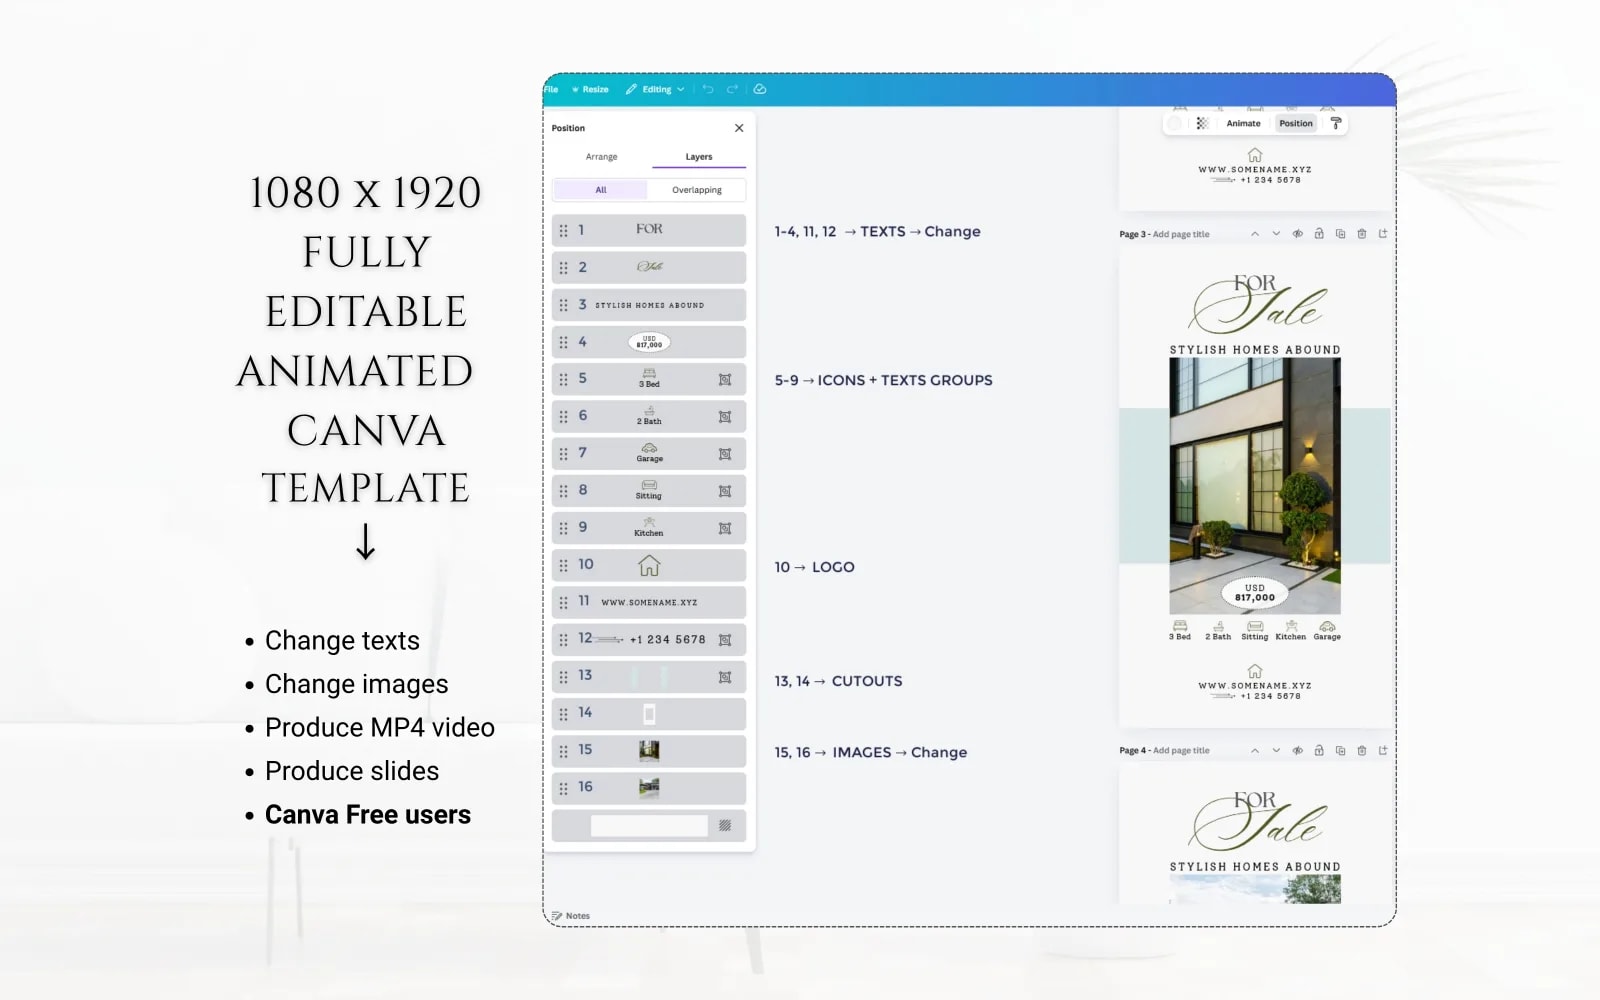This screenshot has width=1600, height=1000.
Task: Duplicate Page 3
Action: tap(1340, 234)
